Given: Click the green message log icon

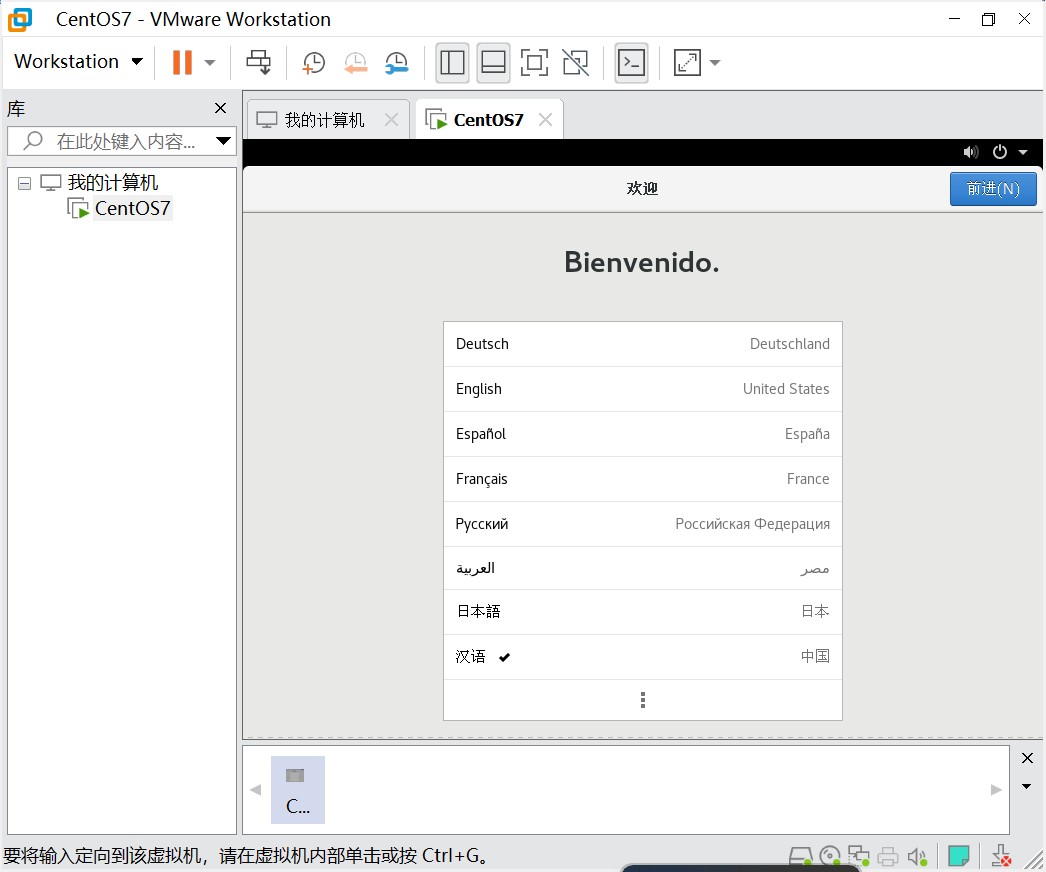Looking at the screenshot, I should (959, 856).
